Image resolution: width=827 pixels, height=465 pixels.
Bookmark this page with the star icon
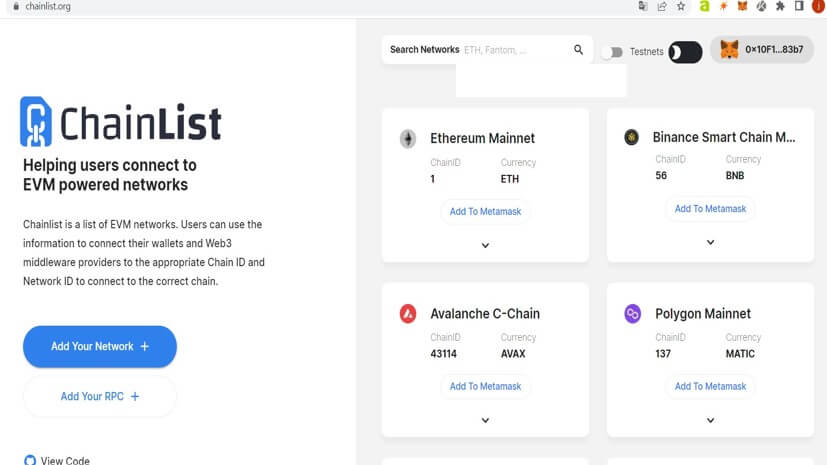681,6
